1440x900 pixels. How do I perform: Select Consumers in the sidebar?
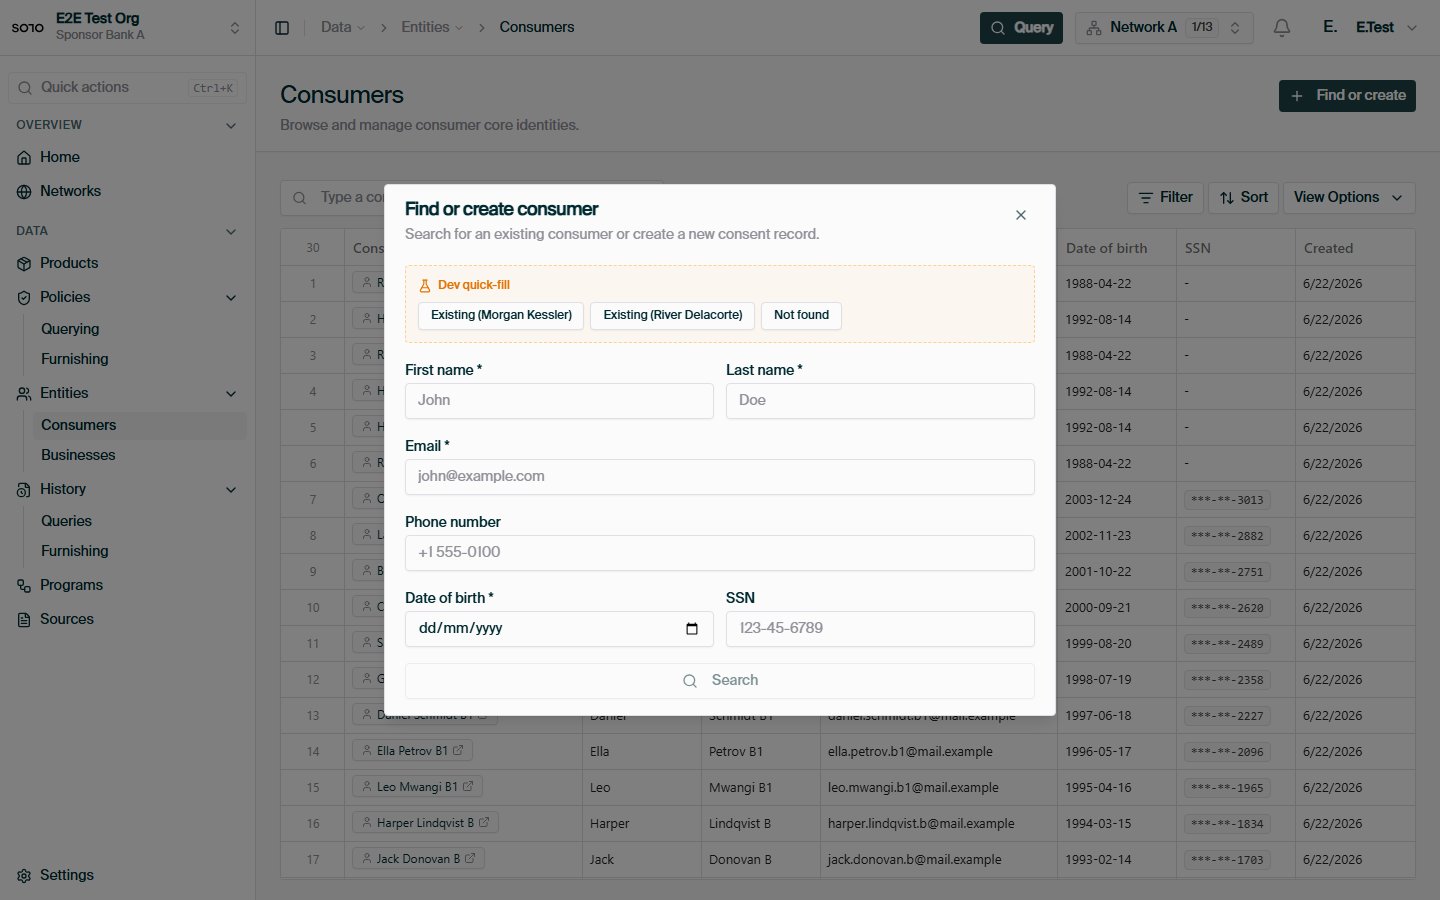[140, 425]
